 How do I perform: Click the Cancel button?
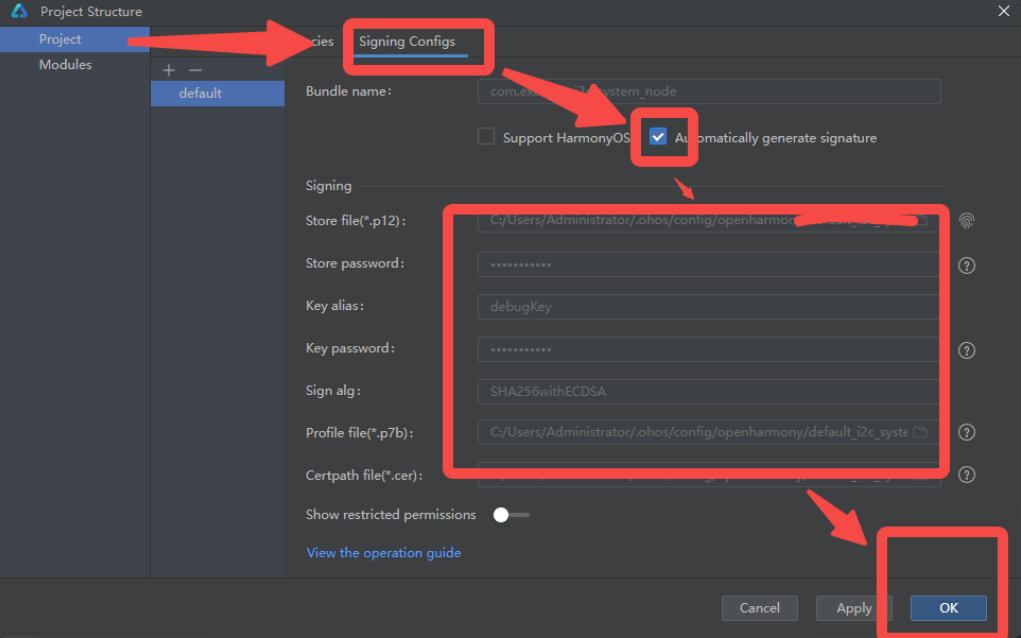tap(759, 608)
